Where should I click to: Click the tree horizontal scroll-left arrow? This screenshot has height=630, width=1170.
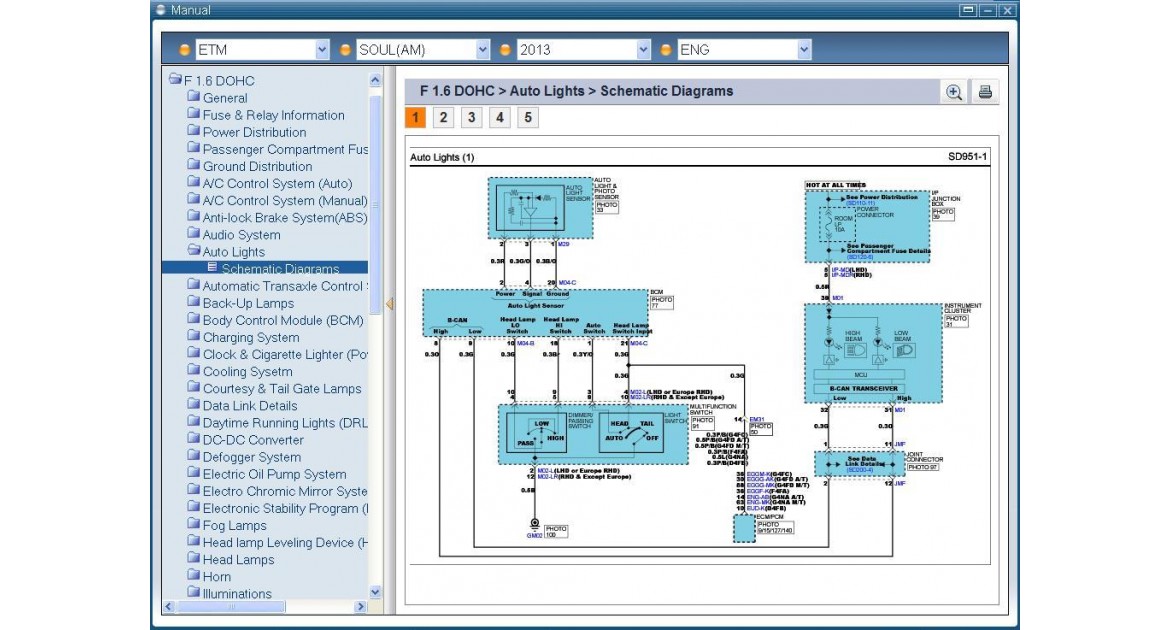(169, 607)
